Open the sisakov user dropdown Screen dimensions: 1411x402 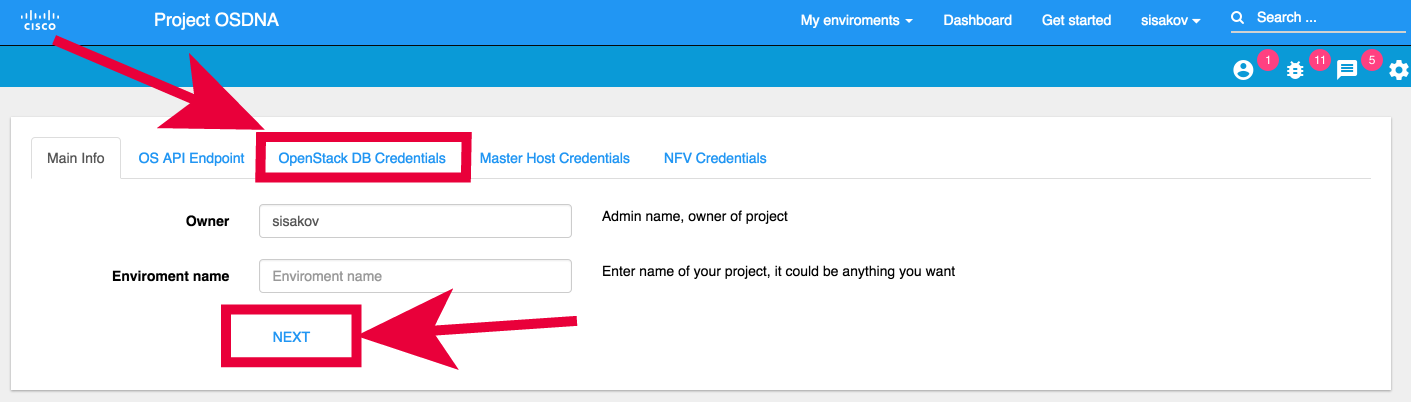tap(1171, 20)
